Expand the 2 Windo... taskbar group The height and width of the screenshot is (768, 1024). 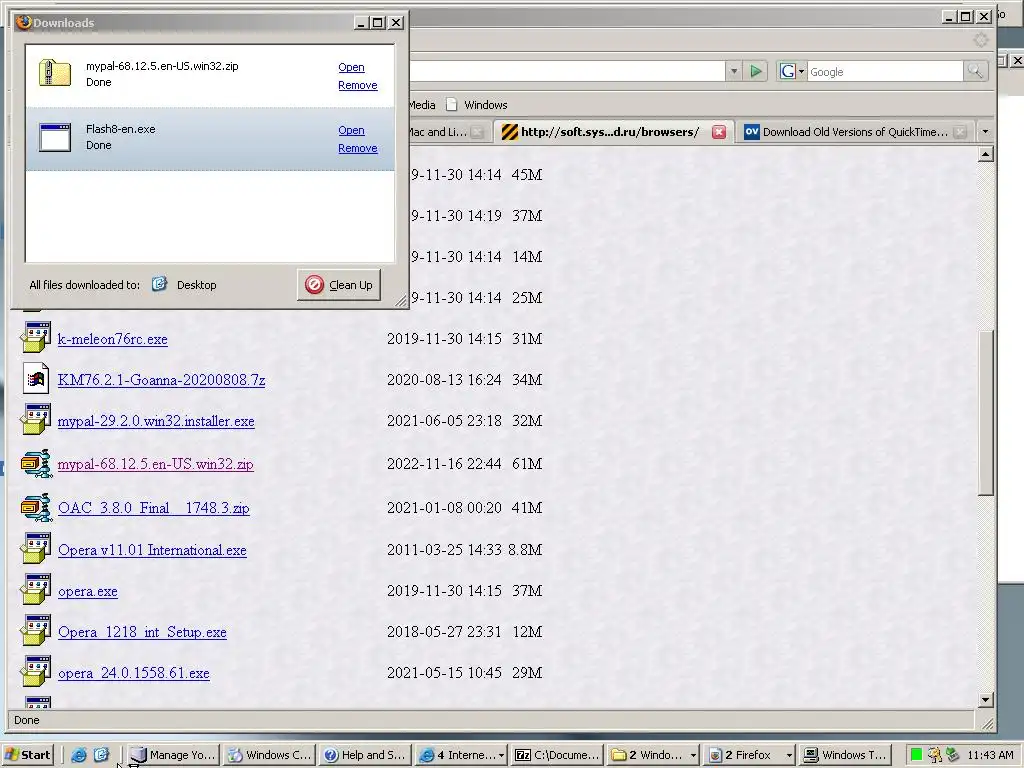[x=653, y=755]
